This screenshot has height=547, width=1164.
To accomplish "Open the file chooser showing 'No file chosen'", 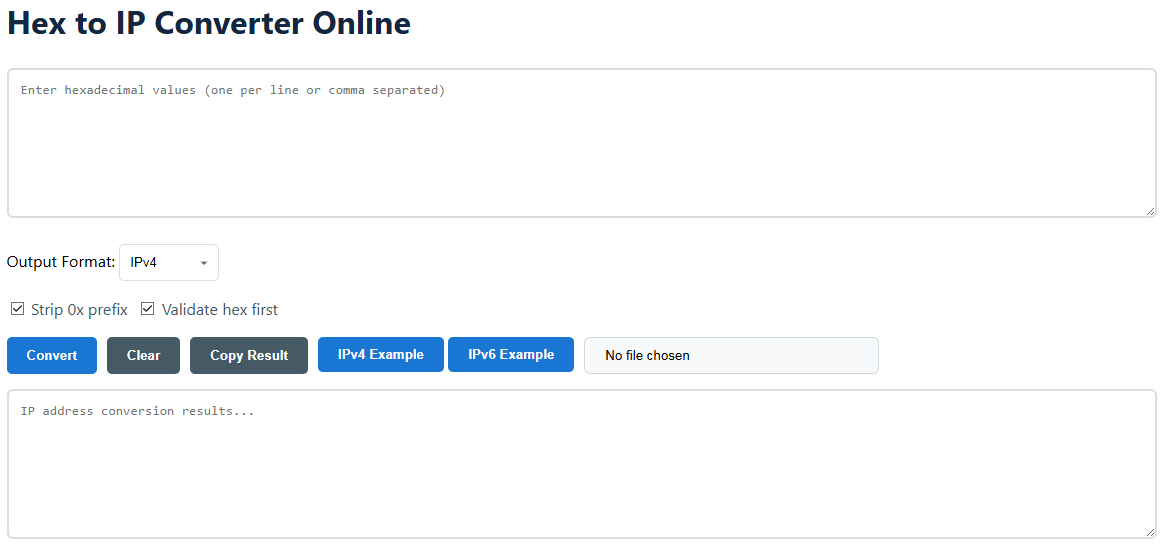I will point(730,355).
